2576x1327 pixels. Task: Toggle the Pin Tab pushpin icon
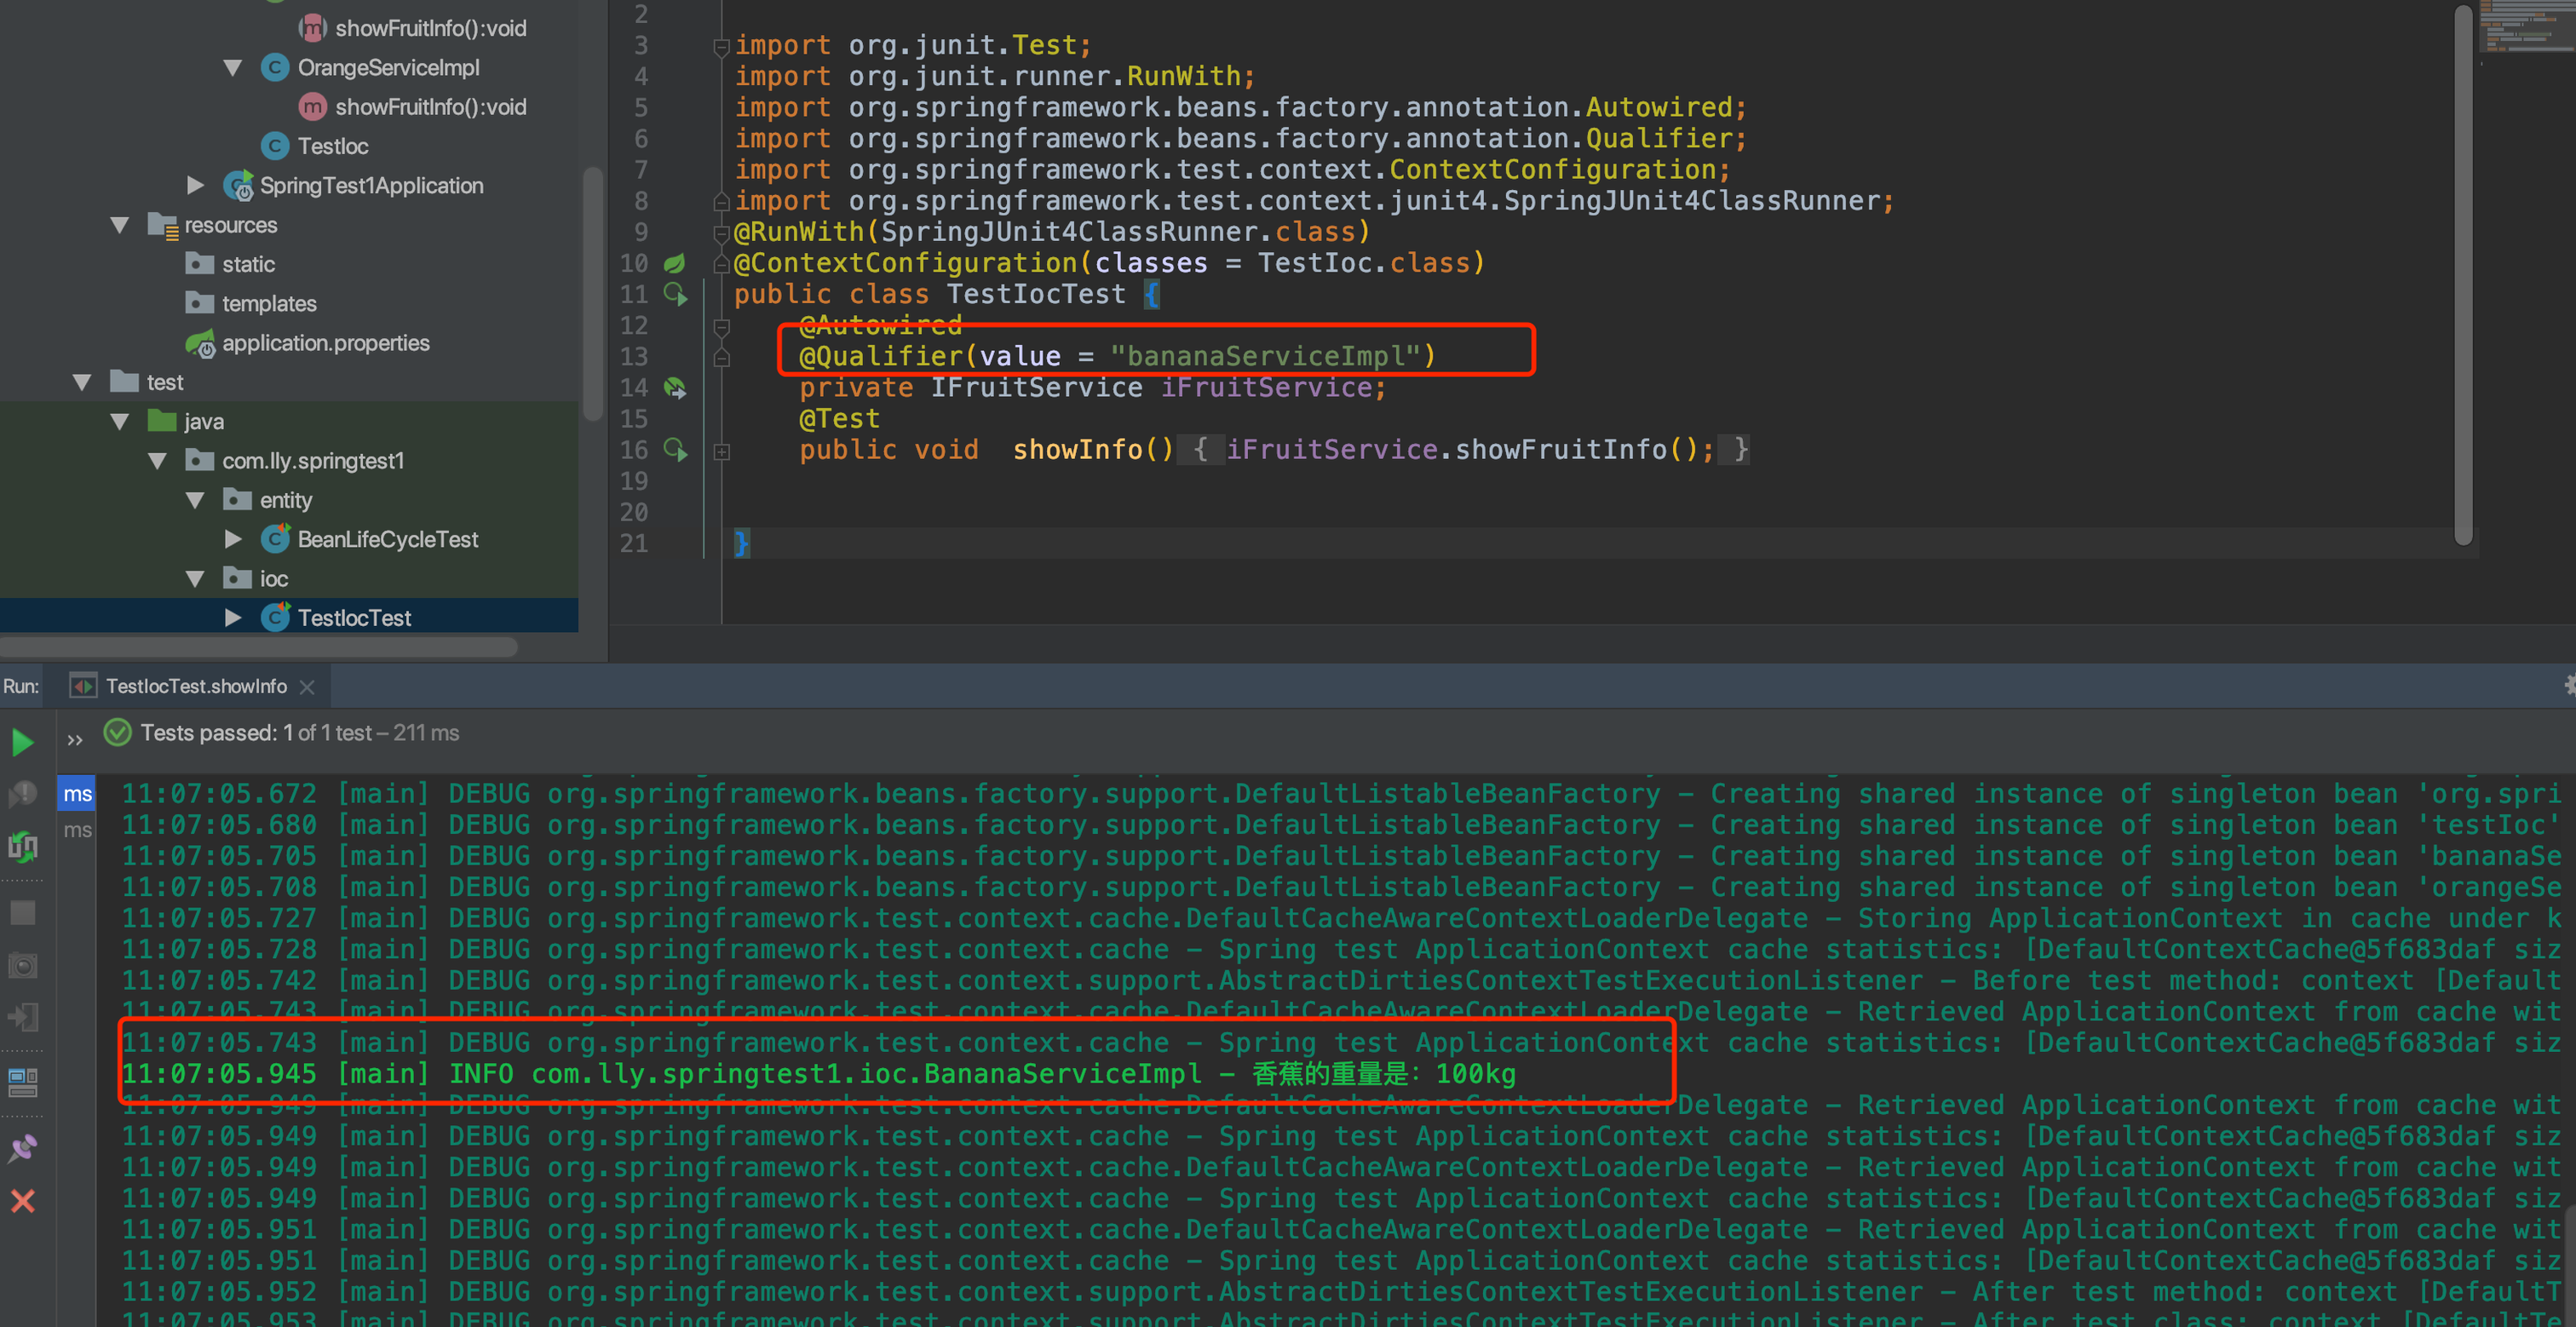[x=22, y=1148]
